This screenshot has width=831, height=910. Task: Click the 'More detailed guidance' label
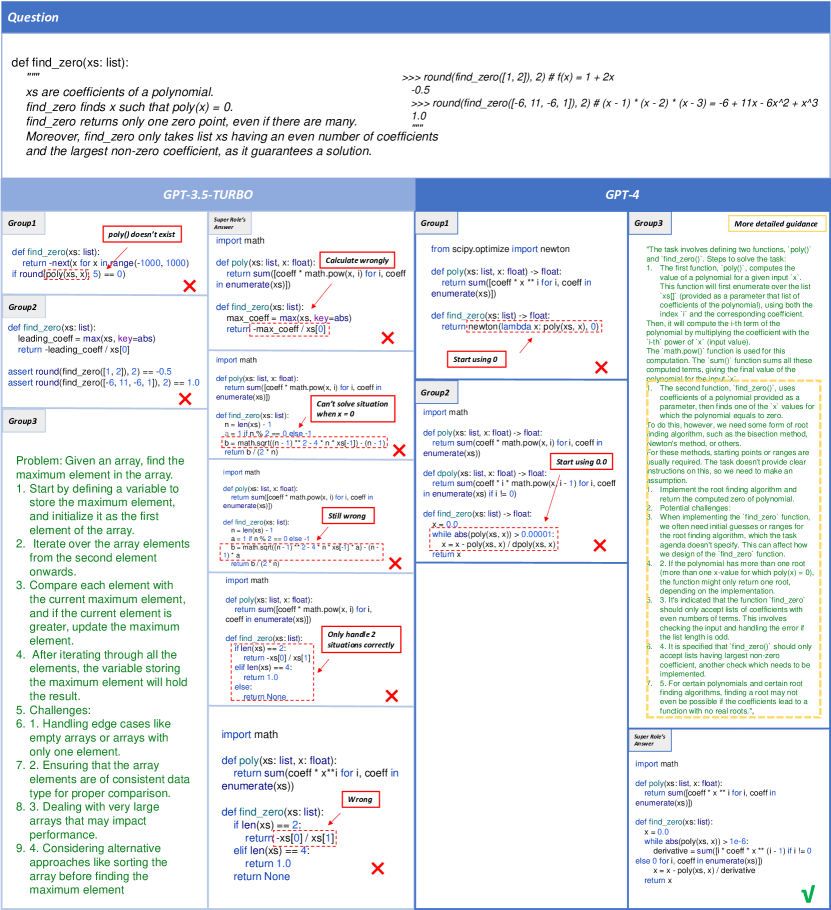point(776,223)
